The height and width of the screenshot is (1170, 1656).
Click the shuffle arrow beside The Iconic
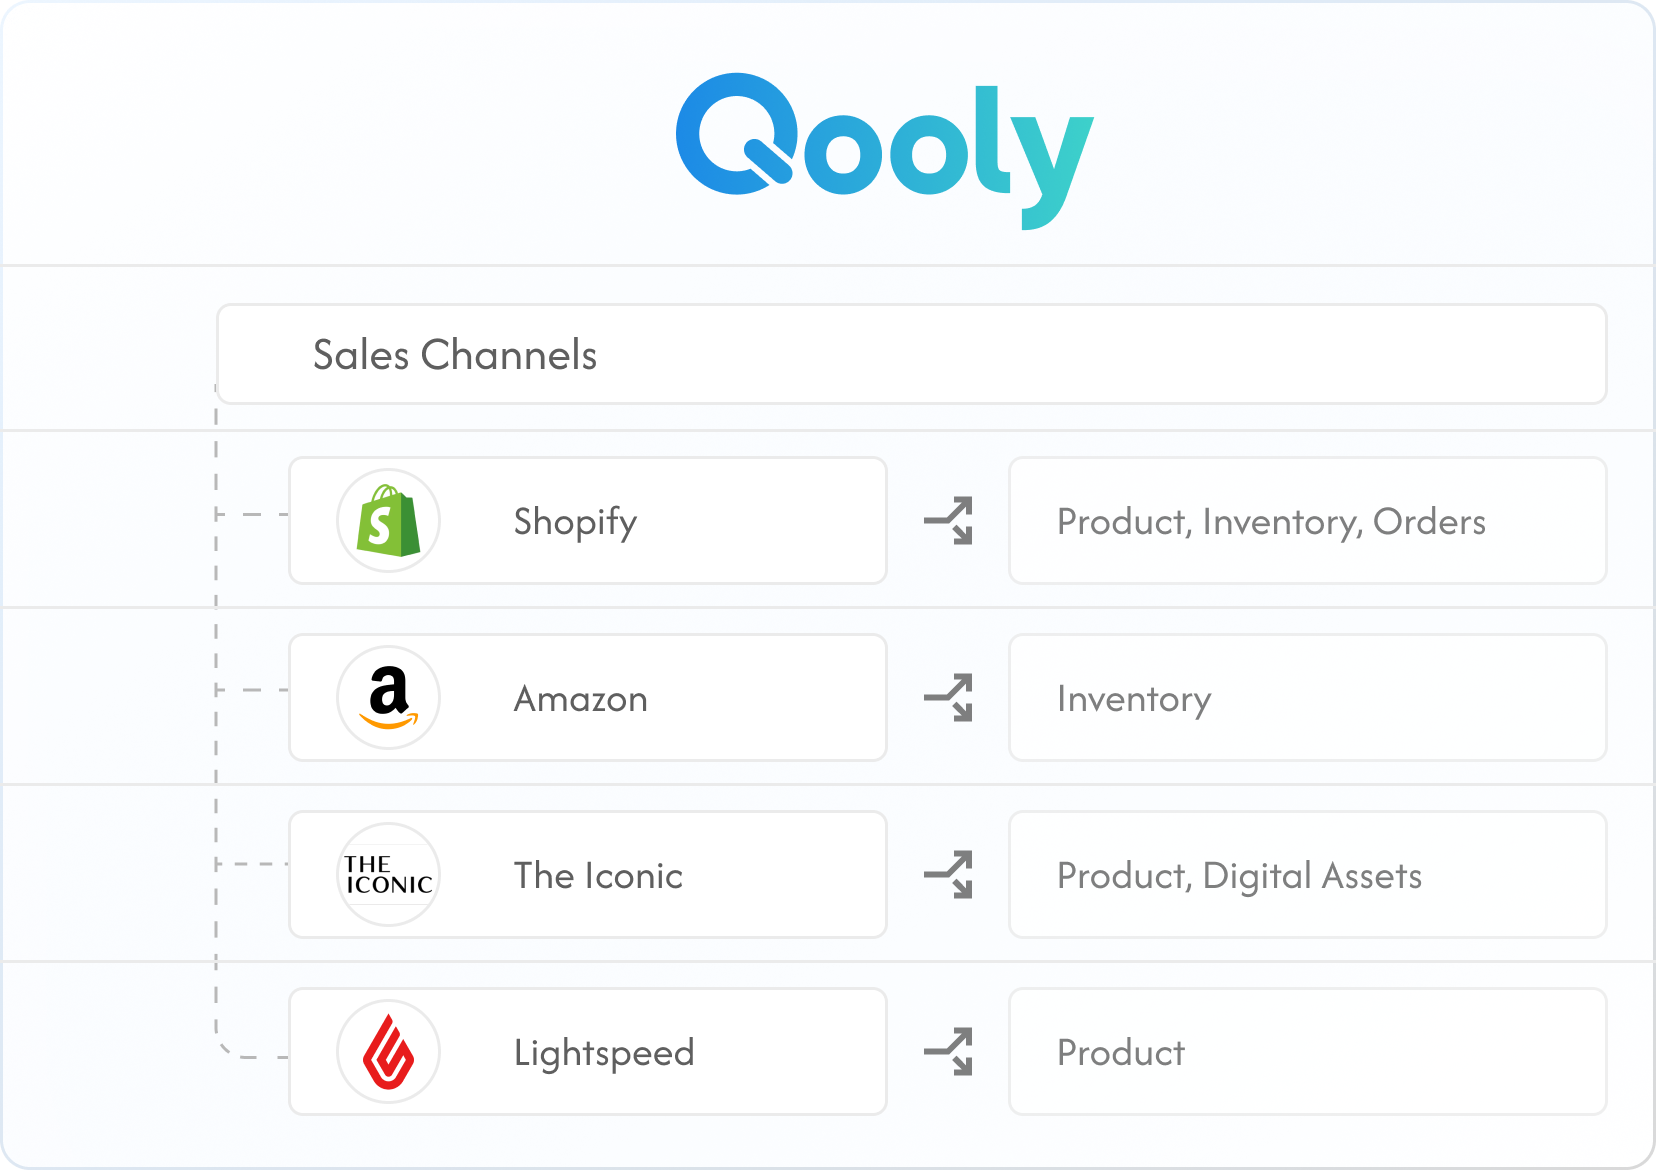[949, 875]
